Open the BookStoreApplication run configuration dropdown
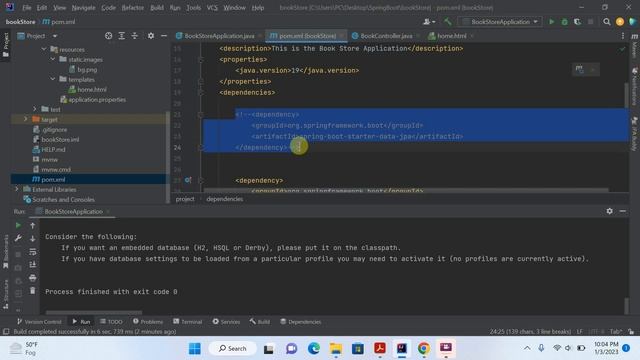The width and height of the screenshot is (640, 360). pos(500,22)
